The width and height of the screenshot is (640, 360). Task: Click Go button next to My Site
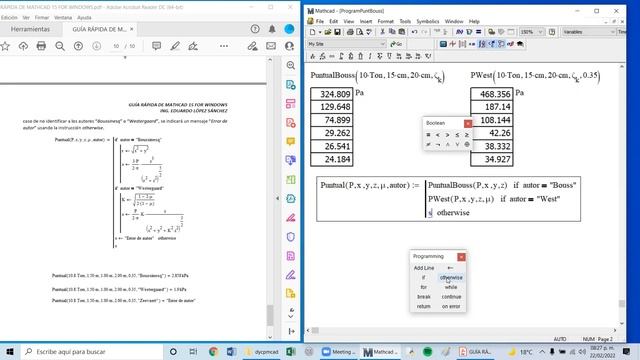[396, 44]
